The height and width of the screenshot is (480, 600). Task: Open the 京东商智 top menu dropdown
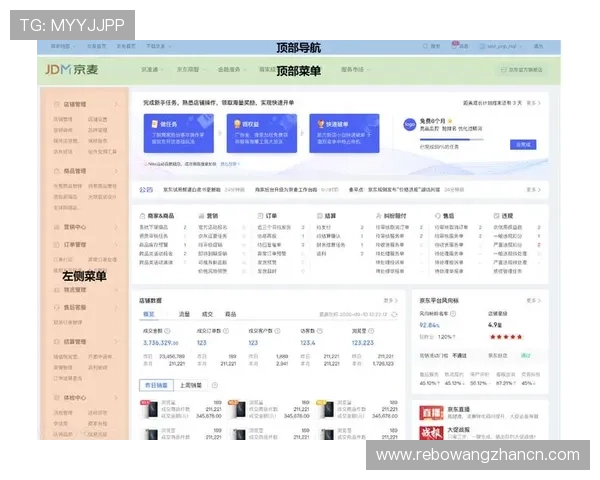click(191, 70)
